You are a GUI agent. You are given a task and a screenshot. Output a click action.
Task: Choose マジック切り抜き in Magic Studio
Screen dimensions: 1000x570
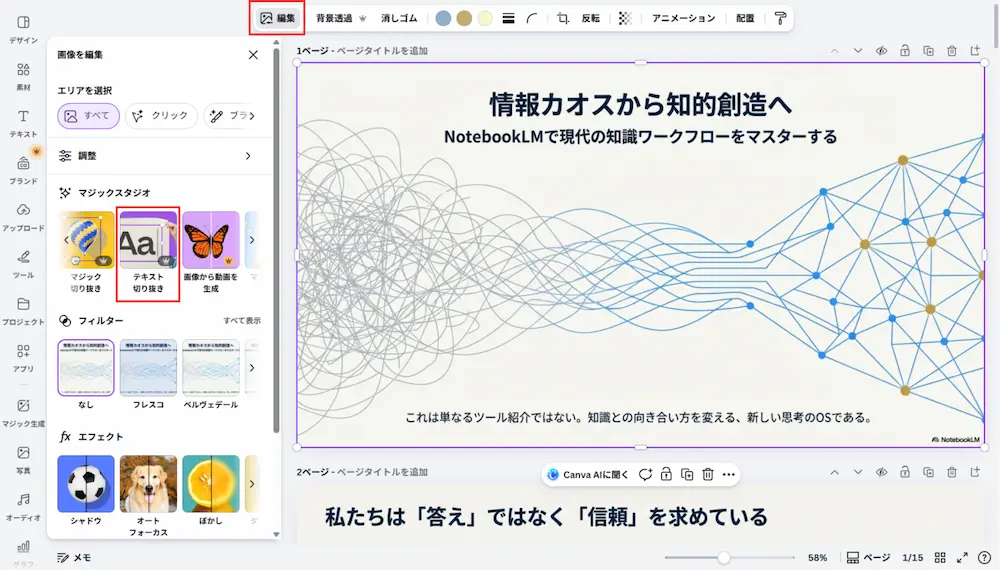pyautogui.click(x=85, y=252)
